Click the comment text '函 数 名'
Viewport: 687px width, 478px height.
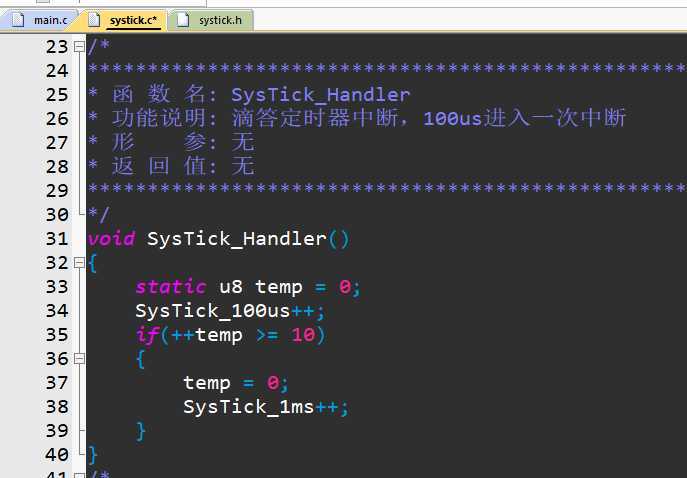click(159, 94)
